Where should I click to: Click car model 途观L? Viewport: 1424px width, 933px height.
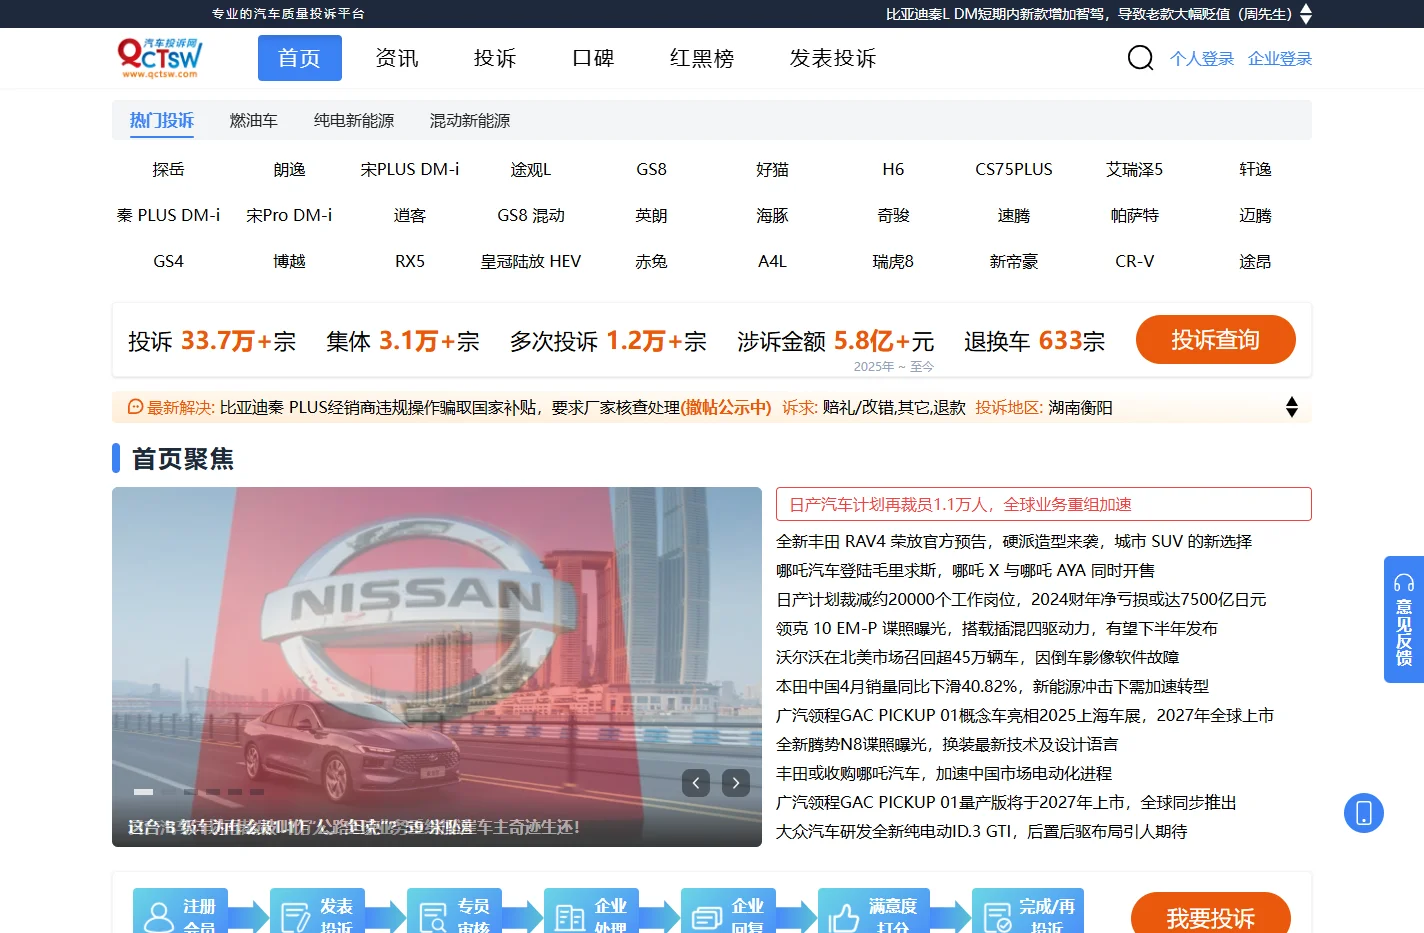531,169
